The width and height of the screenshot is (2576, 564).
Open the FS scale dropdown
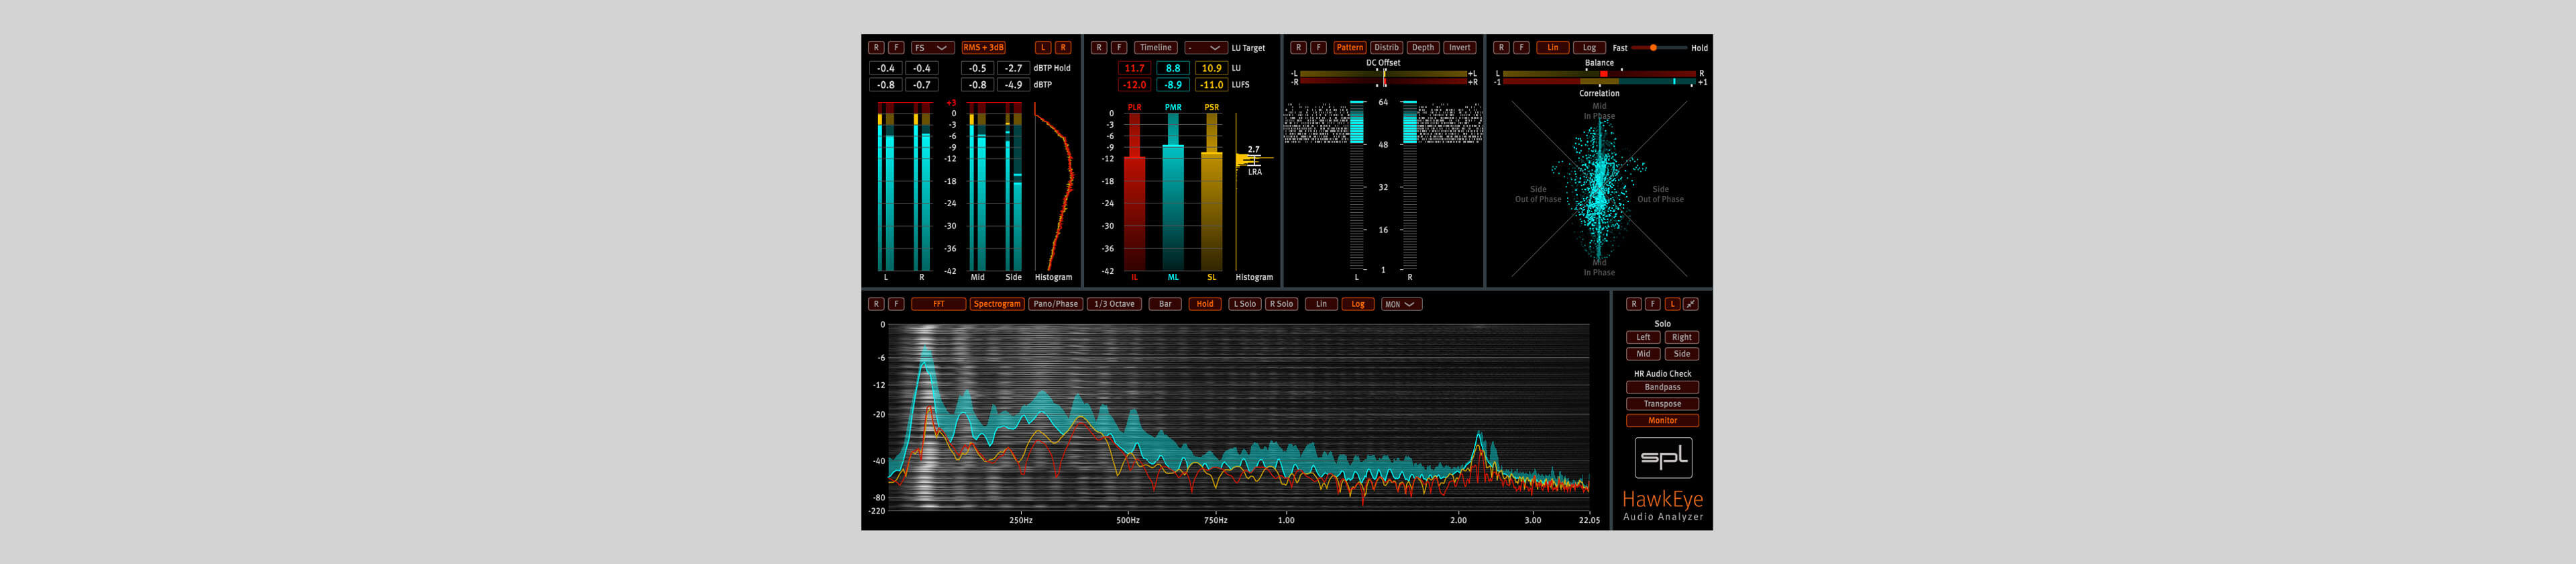932,48
